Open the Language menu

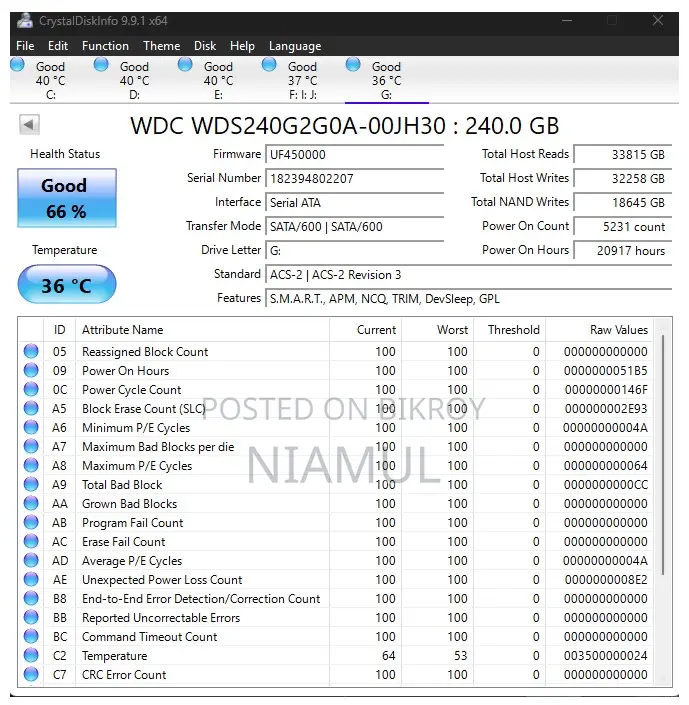pos(295,46)
